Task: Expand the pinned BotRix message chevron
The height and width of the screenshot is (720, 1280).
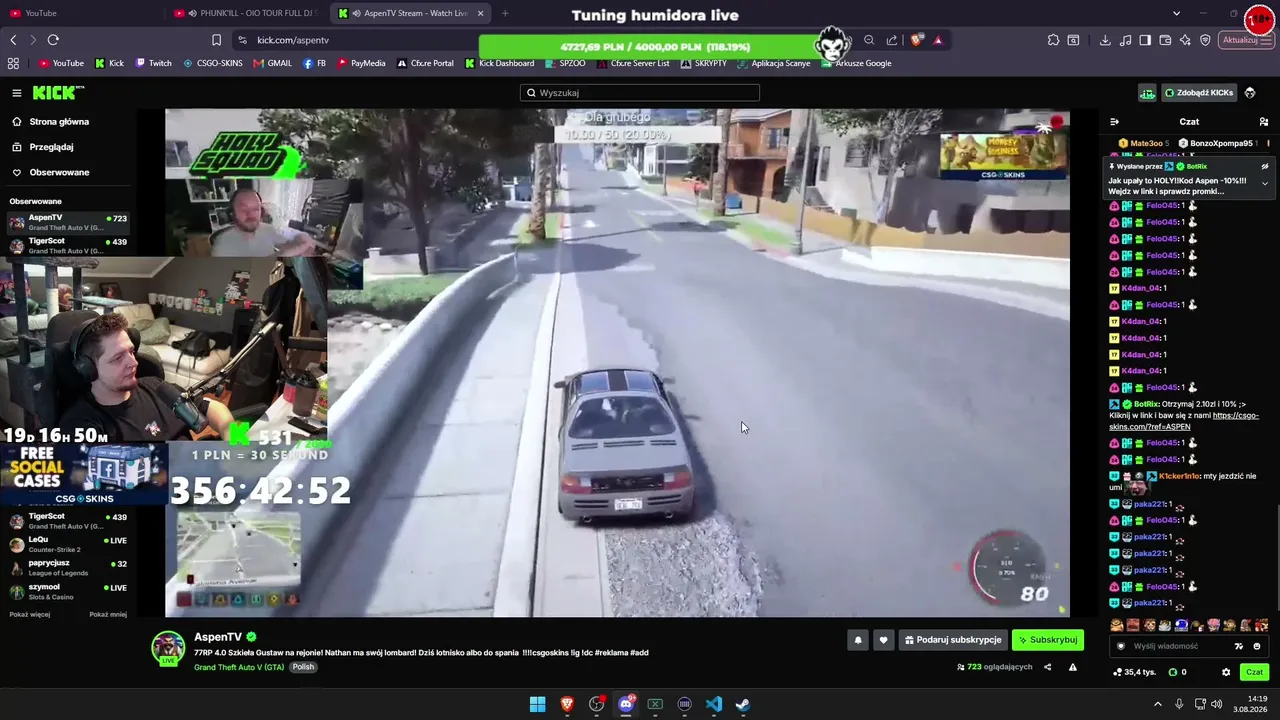Action: click(x=1265, y=184)
